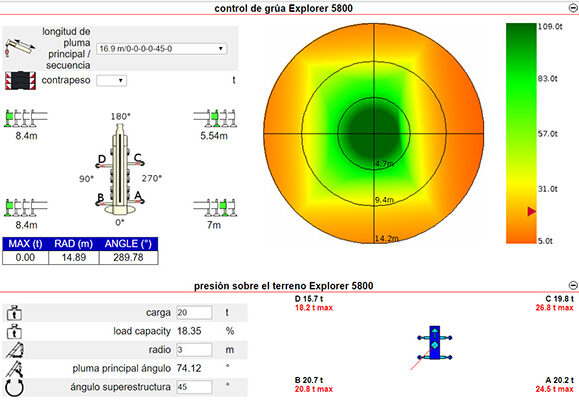Viewport: 579px width, 405px height.
Task: Click the 57.0t scale label
Action: (x=547, y=134)
